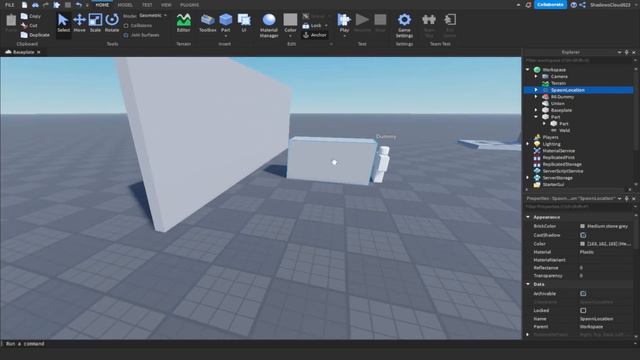The height and width of the screenshot is (360, 640).
Task: Collapse the Workspace tree node
Action: [528, 69]
